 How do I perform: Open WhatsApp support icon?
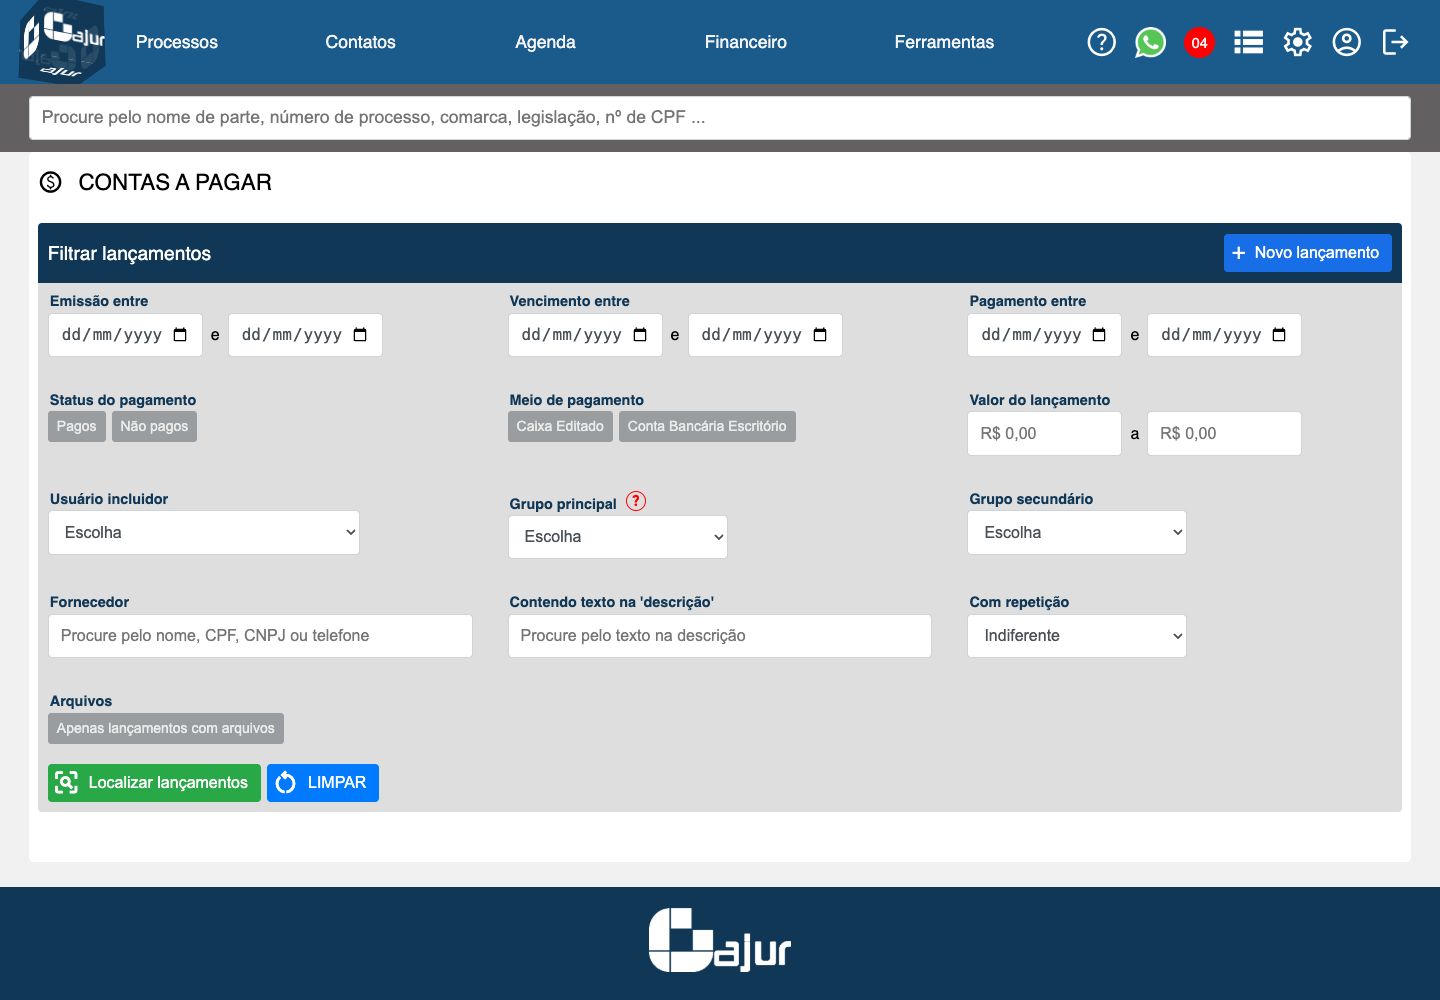click(x=1150, y=42)
